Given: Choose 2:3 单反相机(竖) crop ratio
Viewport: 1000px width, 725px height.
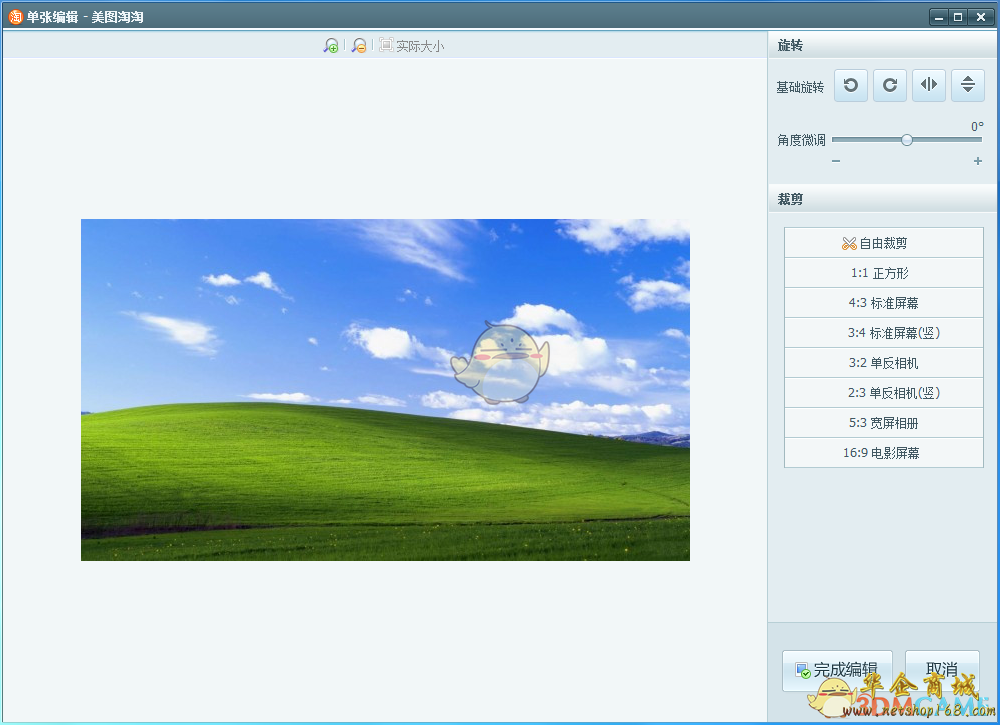Looking at the screenshot, I should tap(884, 393).
